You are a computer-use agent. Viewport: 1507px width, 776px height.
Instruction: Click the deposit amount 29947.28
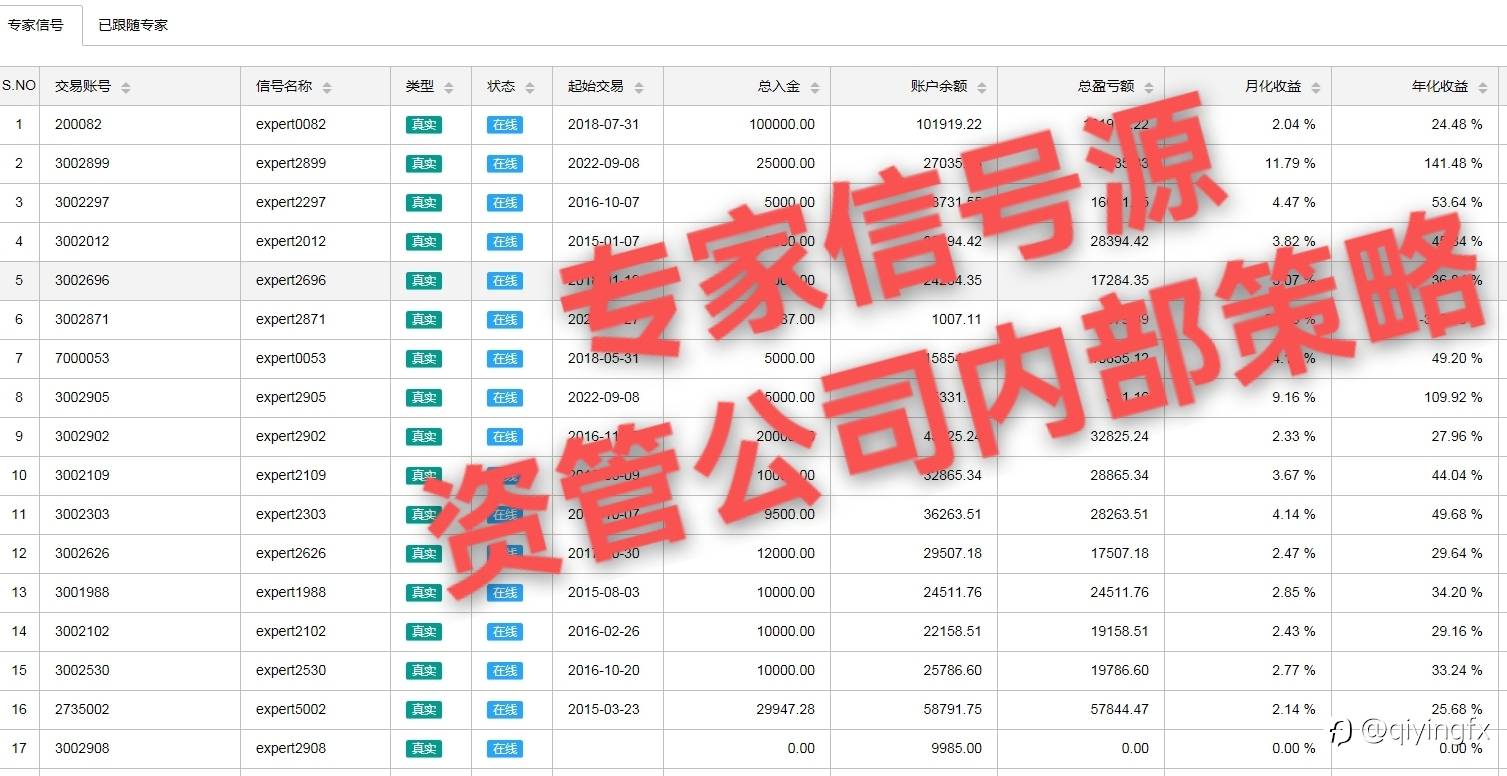coord(786,710)
